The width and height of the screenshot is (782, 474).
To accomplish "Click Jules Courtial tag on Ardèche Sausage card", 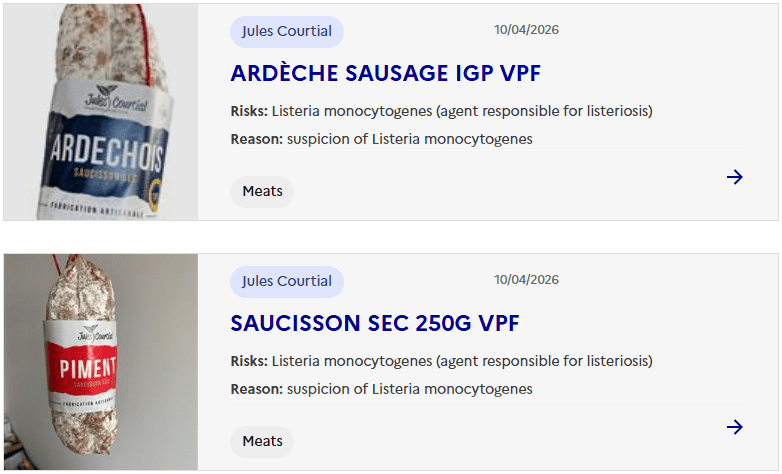I will pyautogui.click(x=287, y=31).
